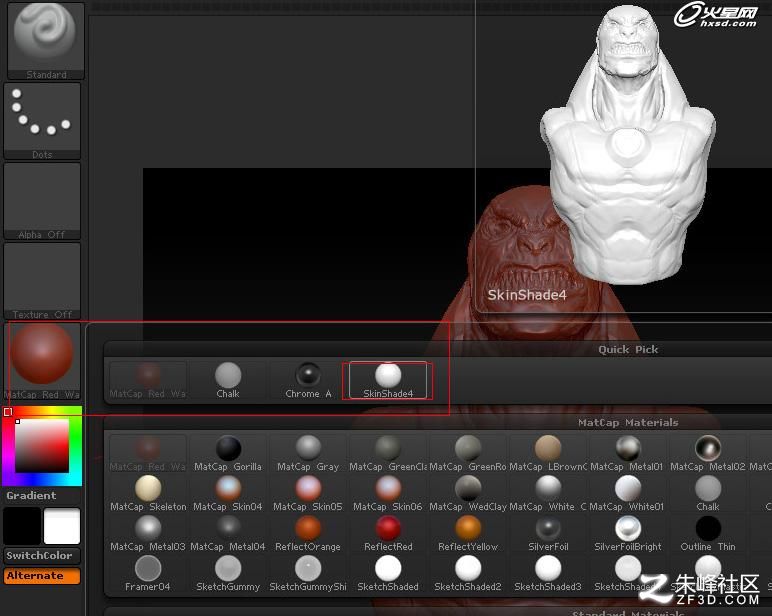Choose ReflectYellow material
The width and height of the screenshot is (772, 616).
(x=468, y=533)
